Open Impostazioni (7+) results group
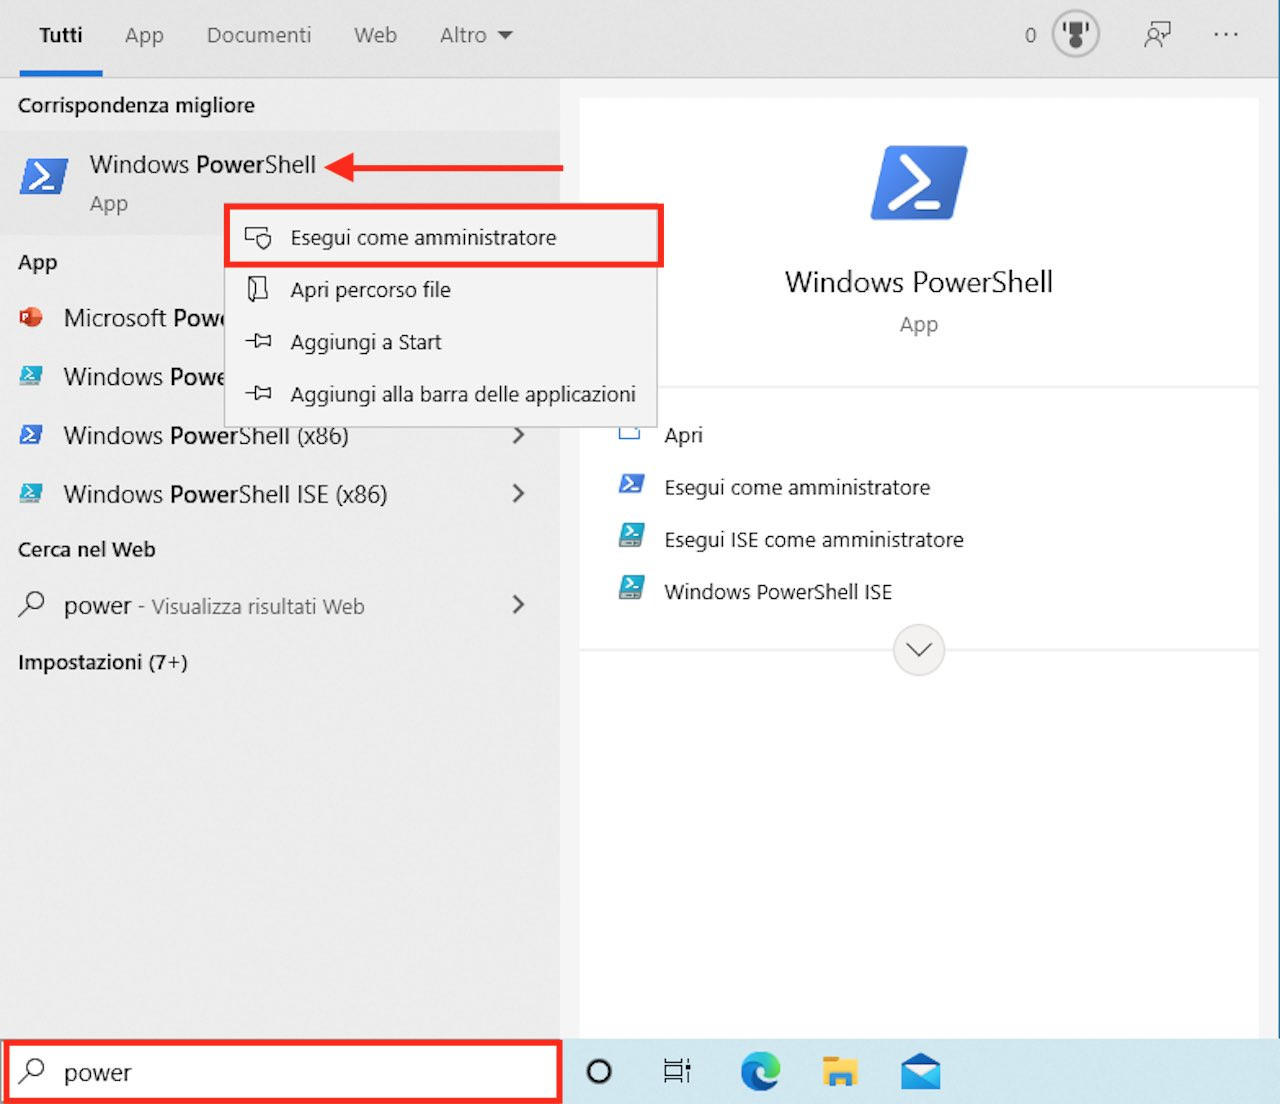Image resolution: width=1280 pixels, height=1104 pixels. [103, 662]
